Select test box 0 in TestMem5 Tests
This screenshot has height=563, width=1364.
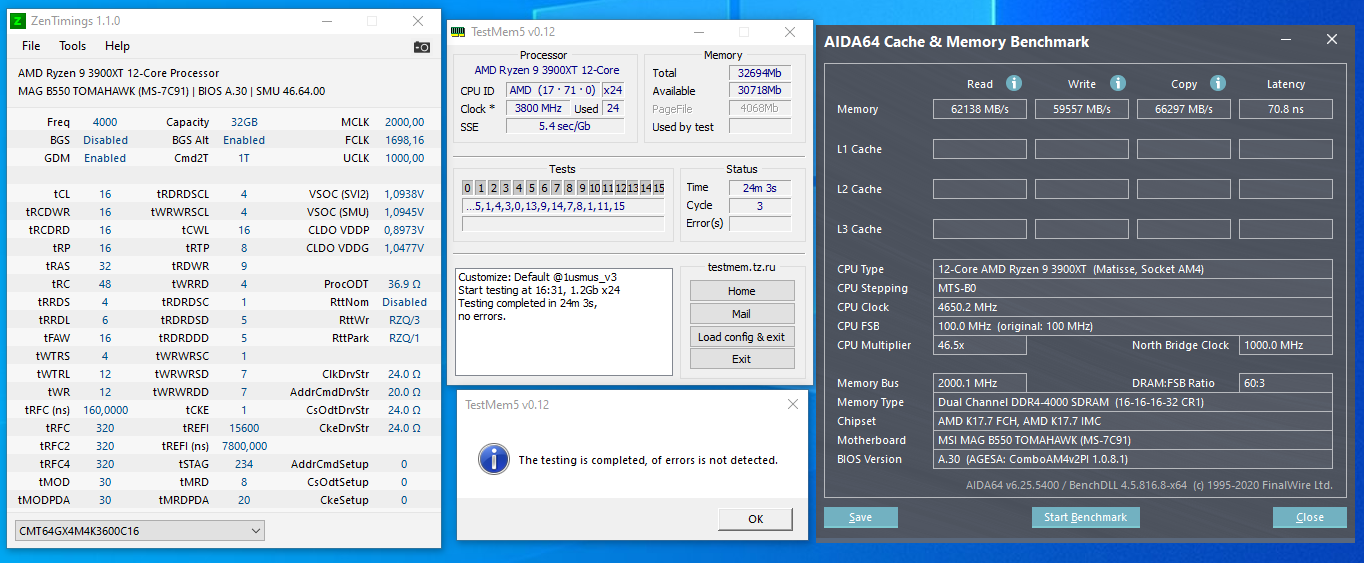467,188
